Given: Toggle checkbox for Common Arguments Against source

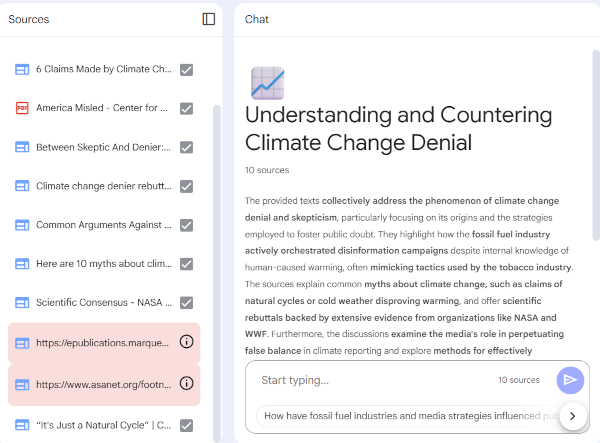Looking at the screenshot, I should tap(186, 225).
